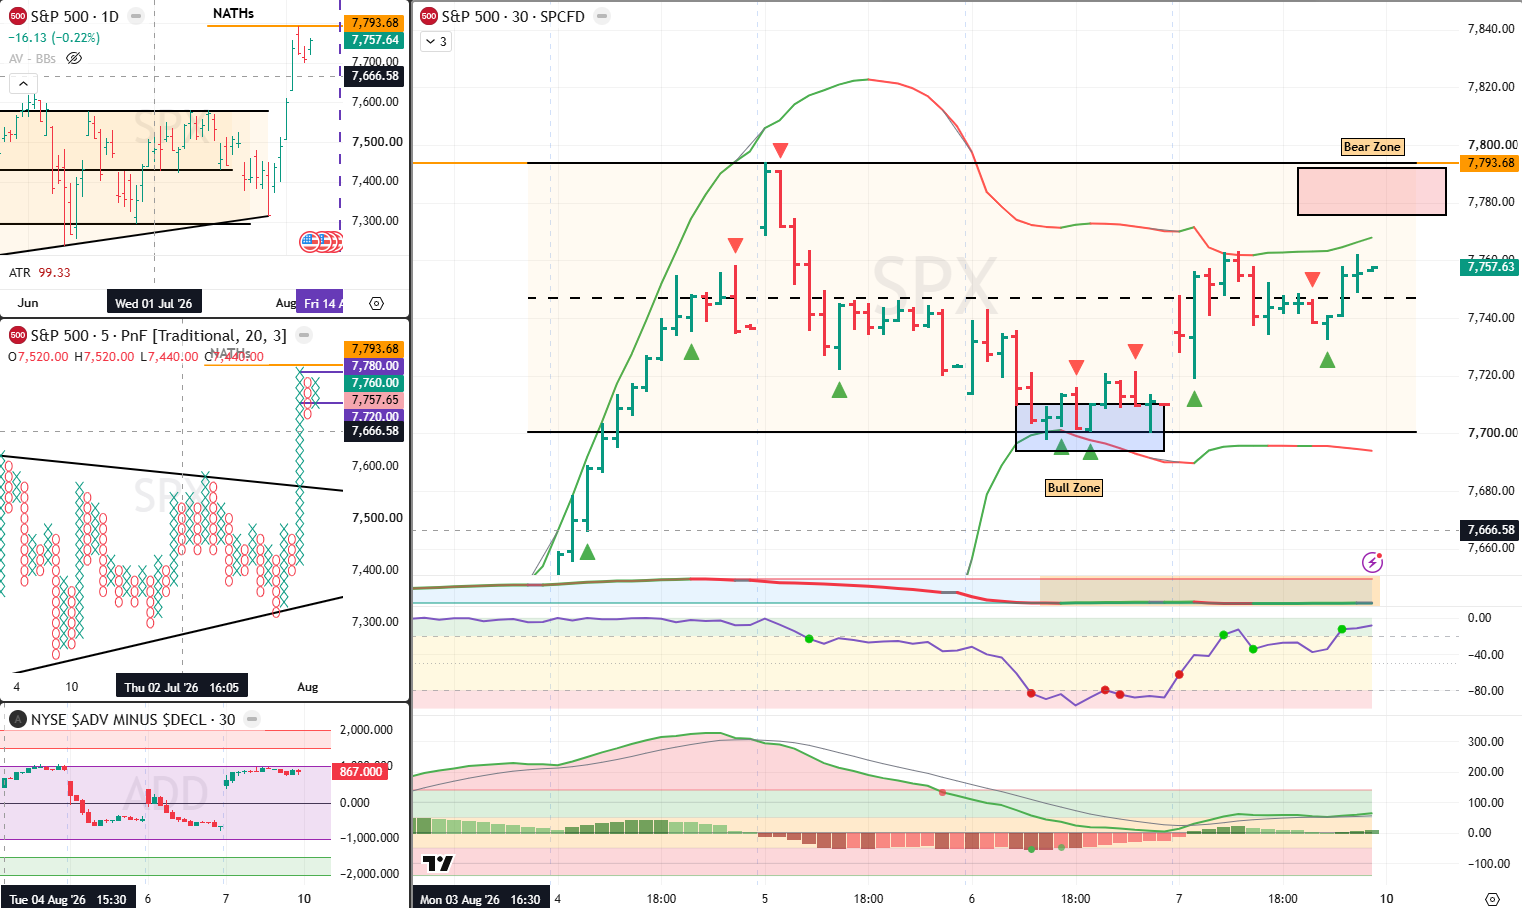The width and height of the screenshot is (1522, 908).
Task: Click the ATR 99.33 indicator readout
Action: point(40,272)
